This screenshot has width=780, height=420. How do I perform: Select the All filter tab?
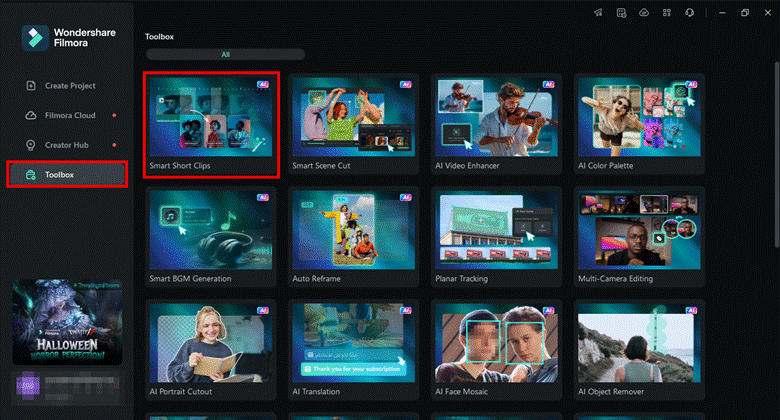[225, 54]
